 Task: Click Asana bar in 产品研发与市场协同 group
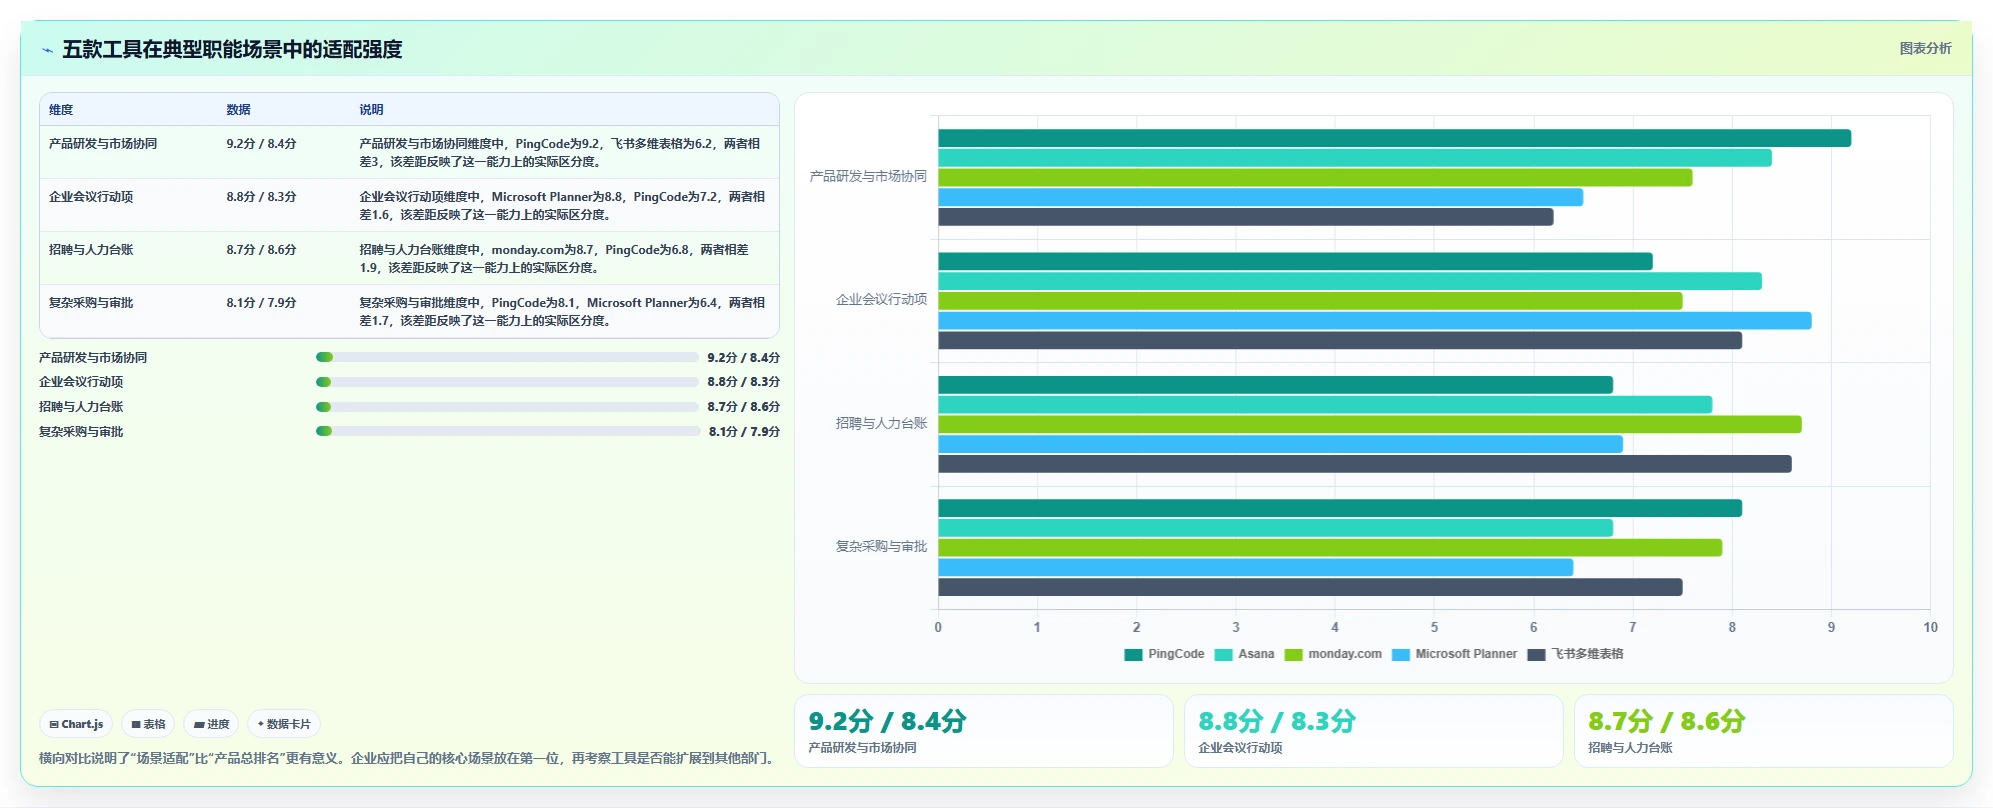[1355, 158]
